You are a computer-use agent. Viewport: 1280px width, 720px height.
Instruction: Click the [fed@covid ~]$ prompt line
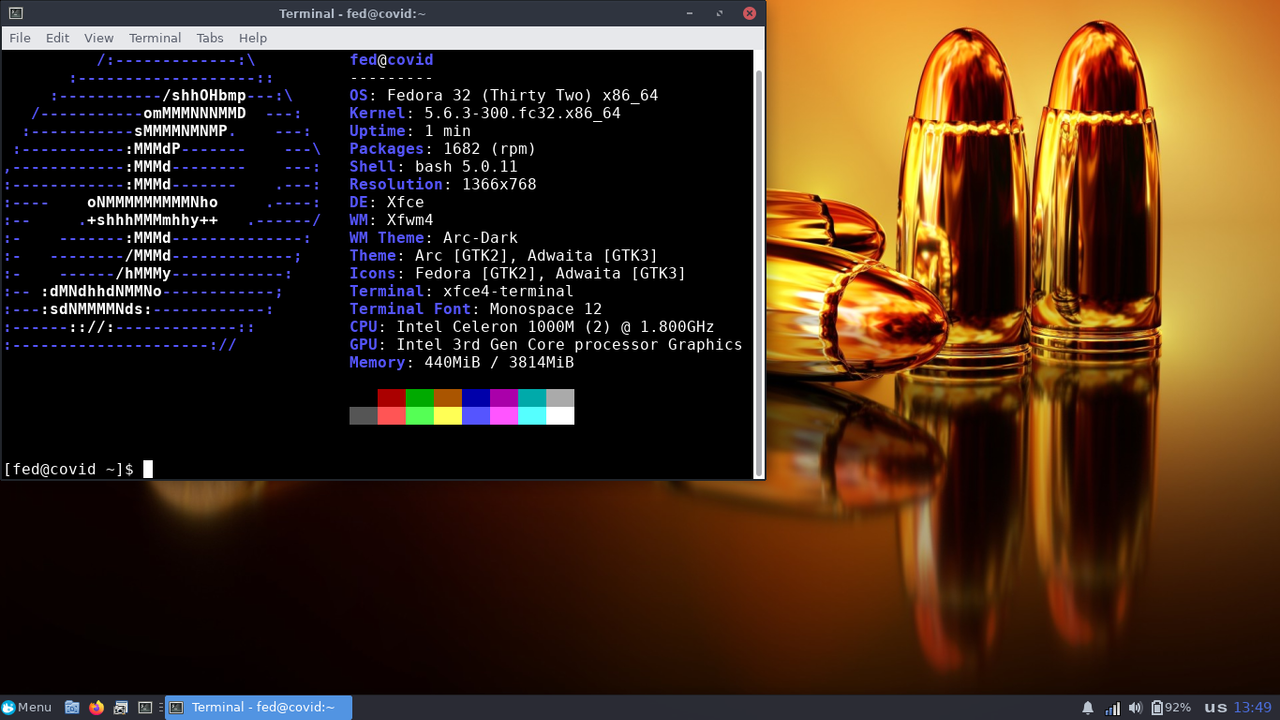(x=78, y=469)
